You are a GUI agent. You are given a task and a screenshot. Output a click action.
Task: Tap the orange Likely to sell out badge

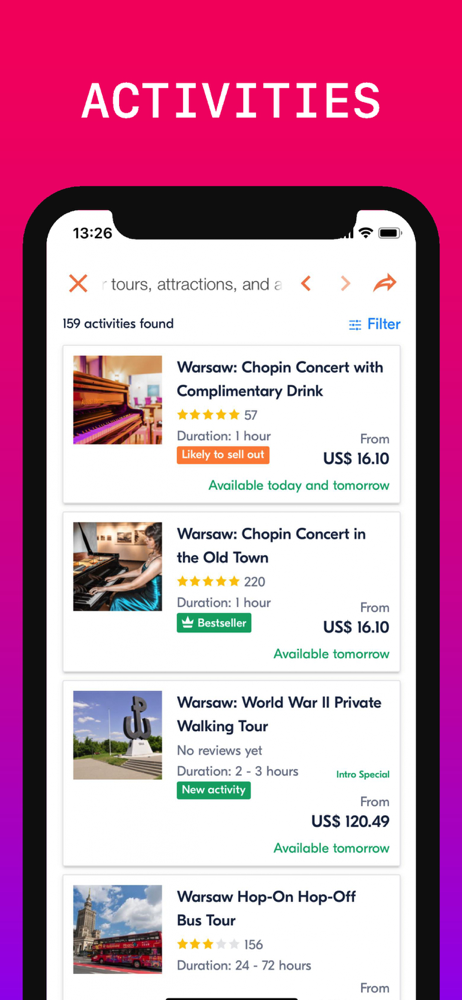[x=223, y=455]
